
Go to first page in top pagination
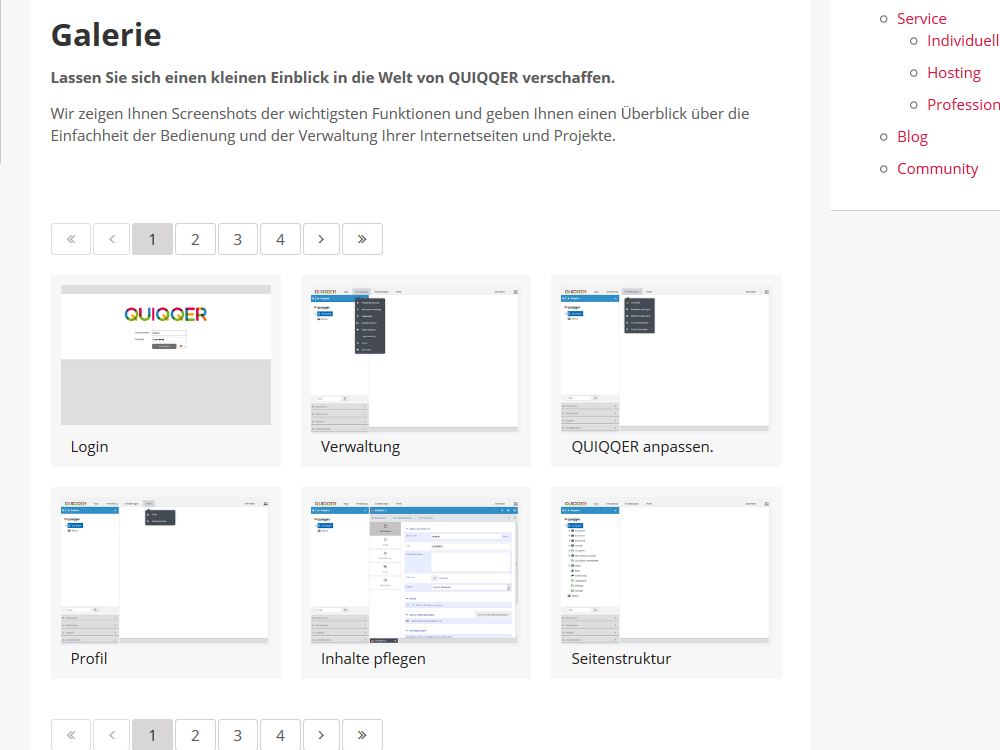71,239
